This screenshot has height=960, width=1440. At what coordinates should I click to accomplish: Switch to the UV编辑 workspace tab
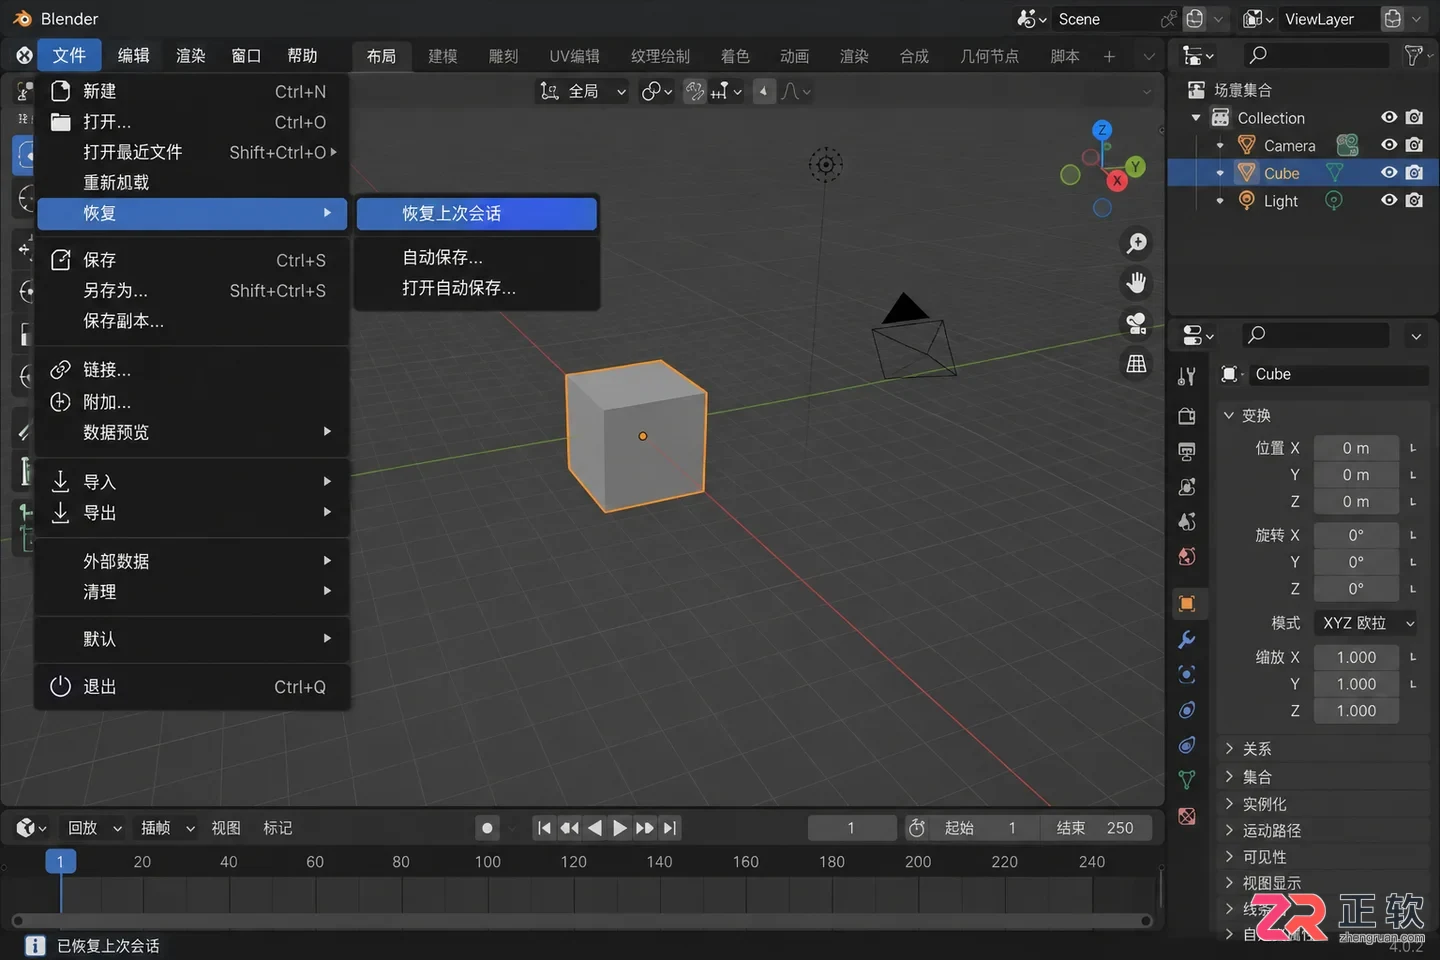point(574,56)
